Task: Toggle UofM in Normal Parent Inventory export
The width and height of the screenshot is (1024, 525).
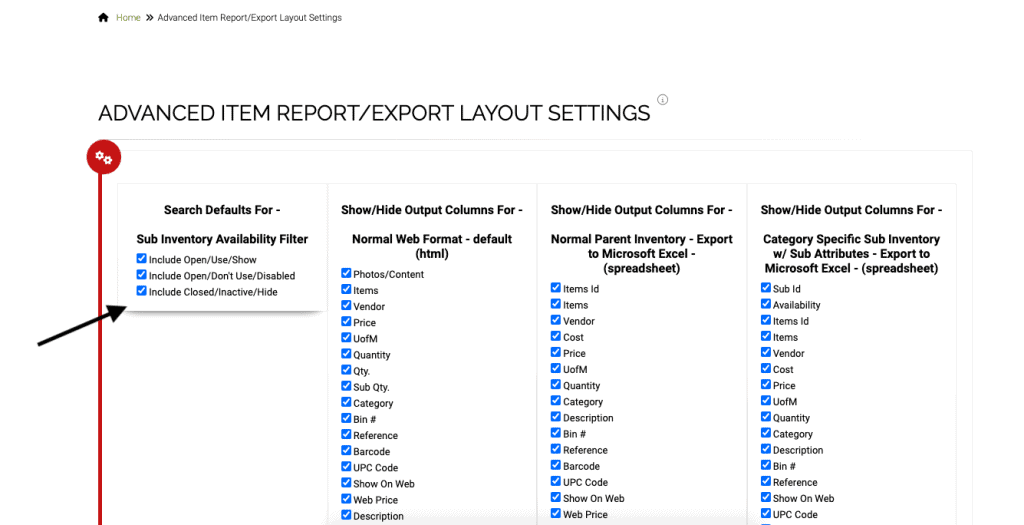Action: 556,368
